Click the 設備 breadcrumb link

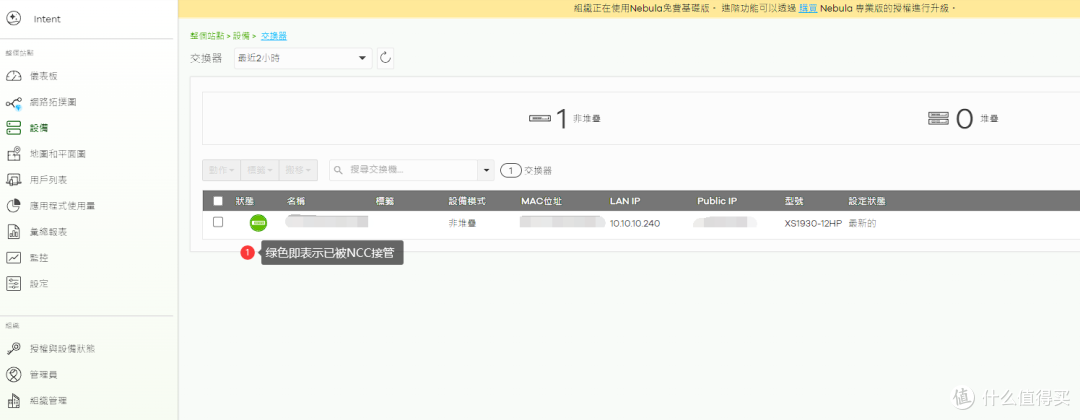tap(241, 36)
